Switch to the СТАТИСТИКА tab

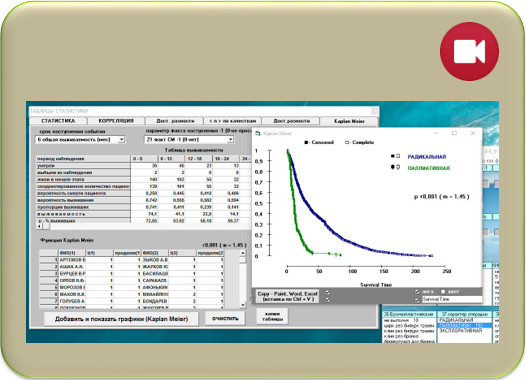pos(58,121)
